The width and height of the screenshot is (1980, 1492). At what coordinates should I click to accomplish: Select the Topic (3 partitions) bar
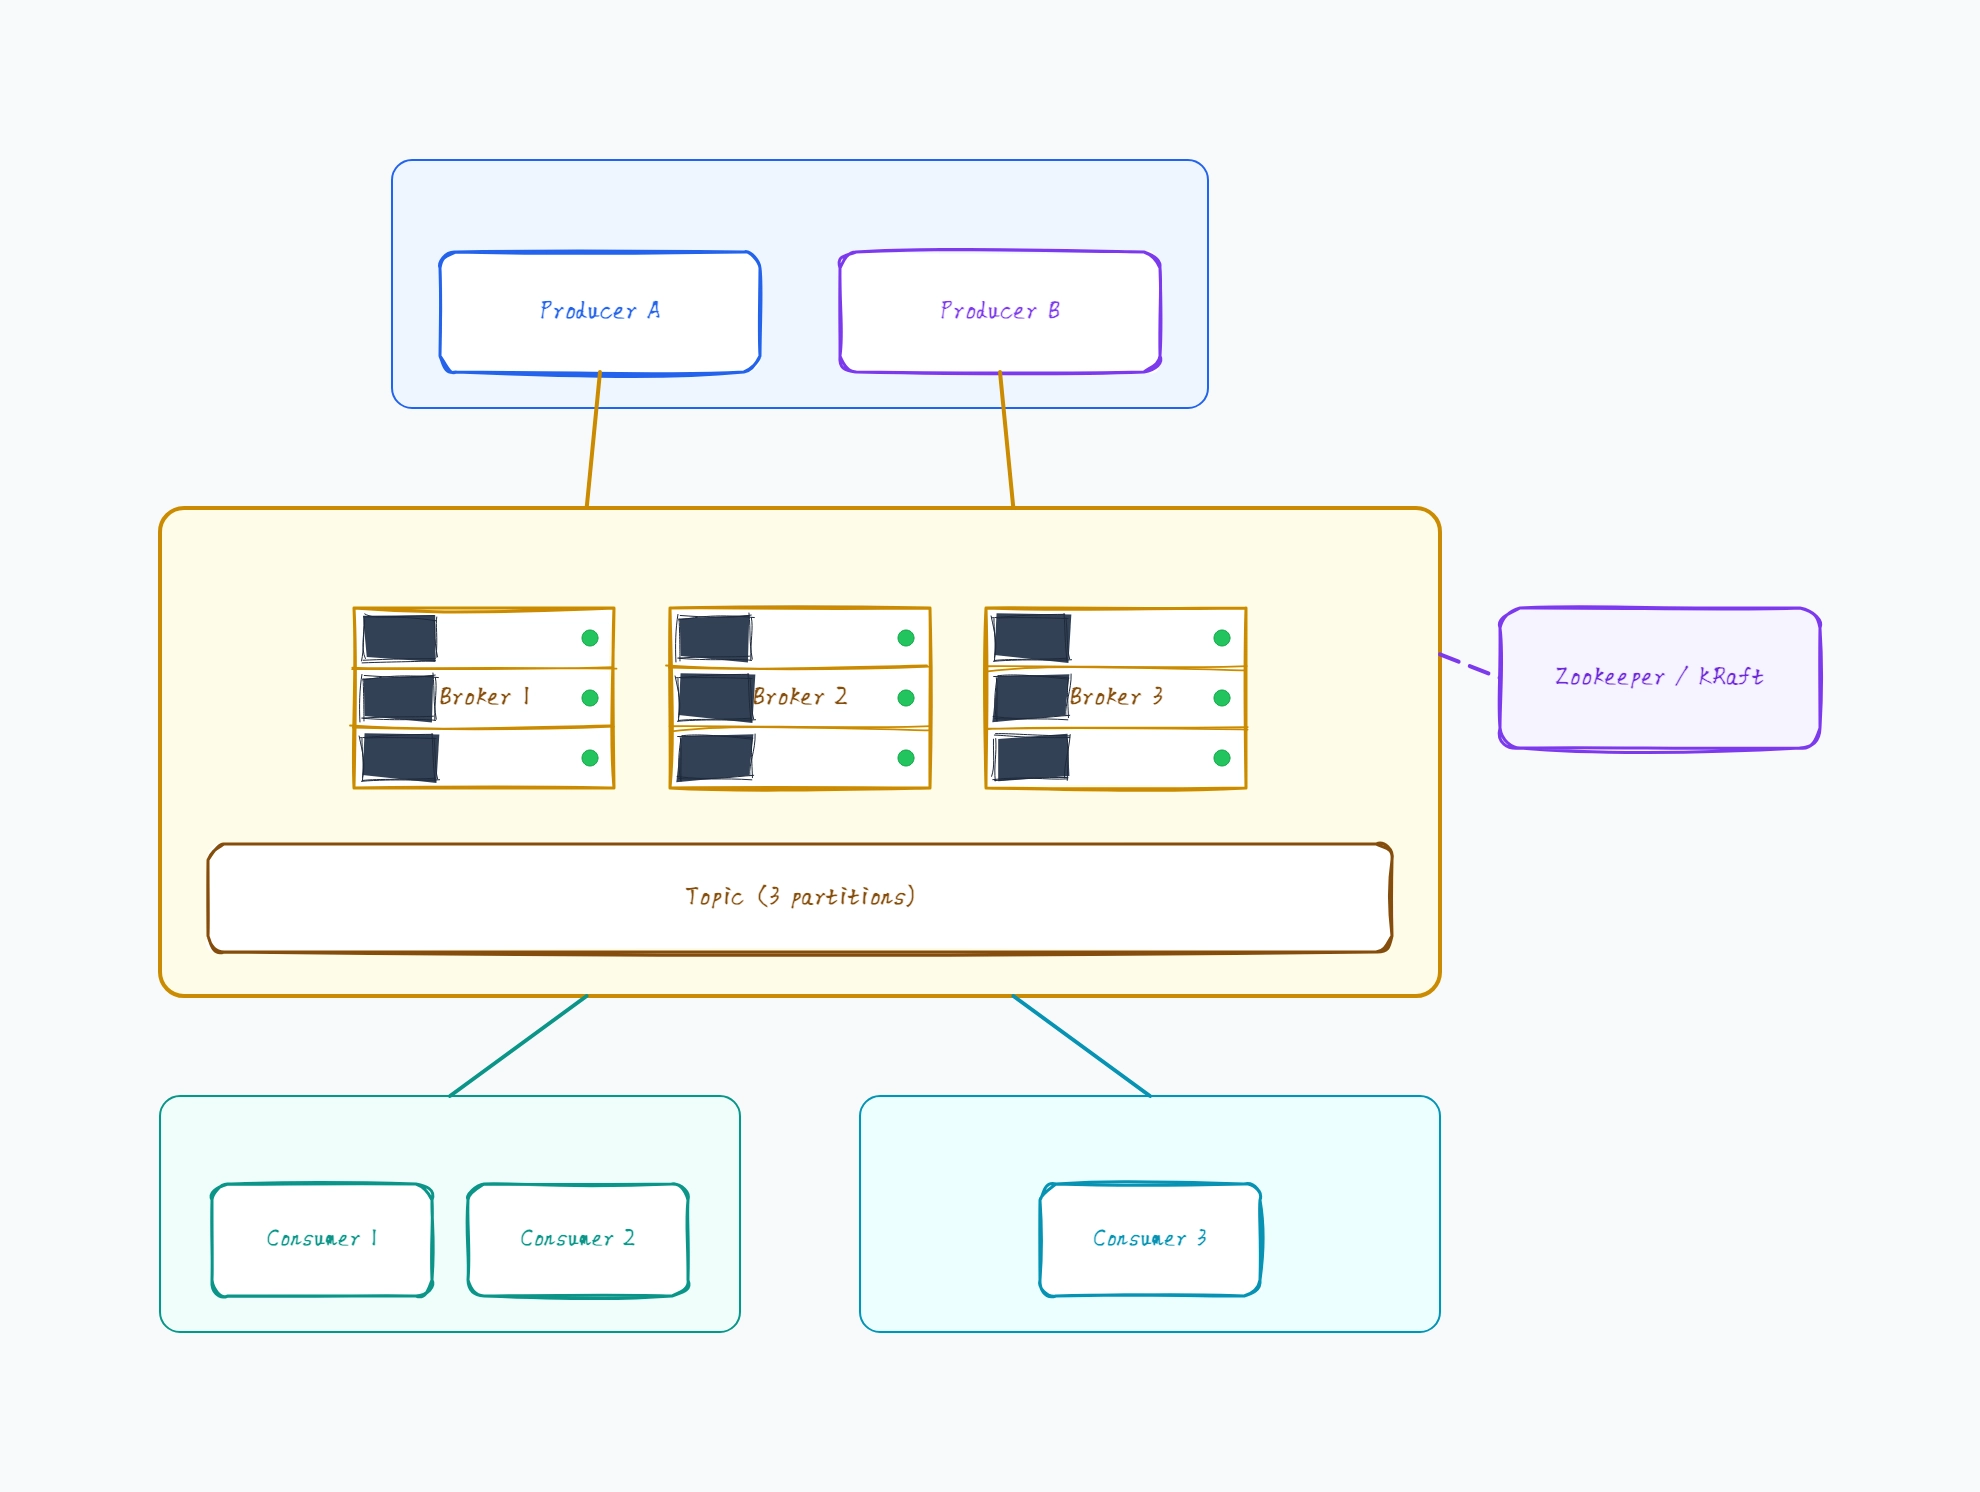click(800, 898)
